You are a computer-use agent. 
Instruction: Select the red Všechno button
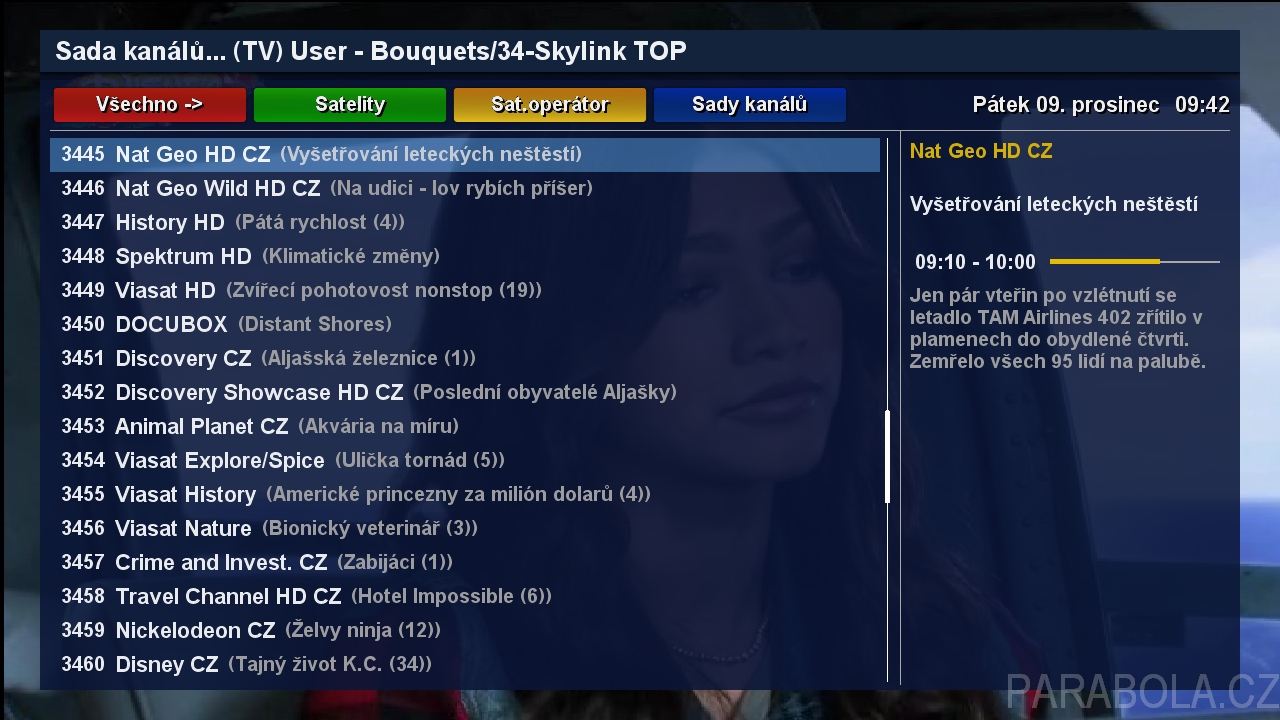click(150, 105)
